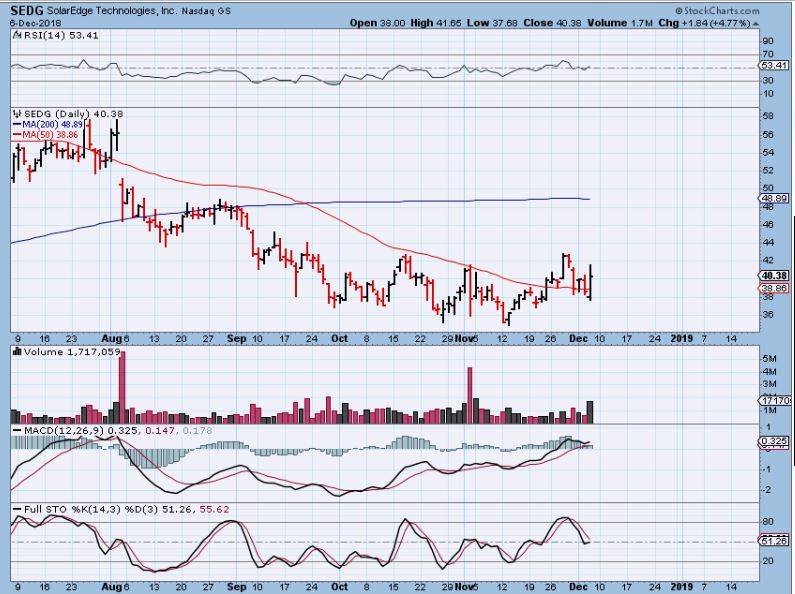The image size is (795, 594).
Task: Click the up arrow beside the Chg value
Action: point(755,23)
